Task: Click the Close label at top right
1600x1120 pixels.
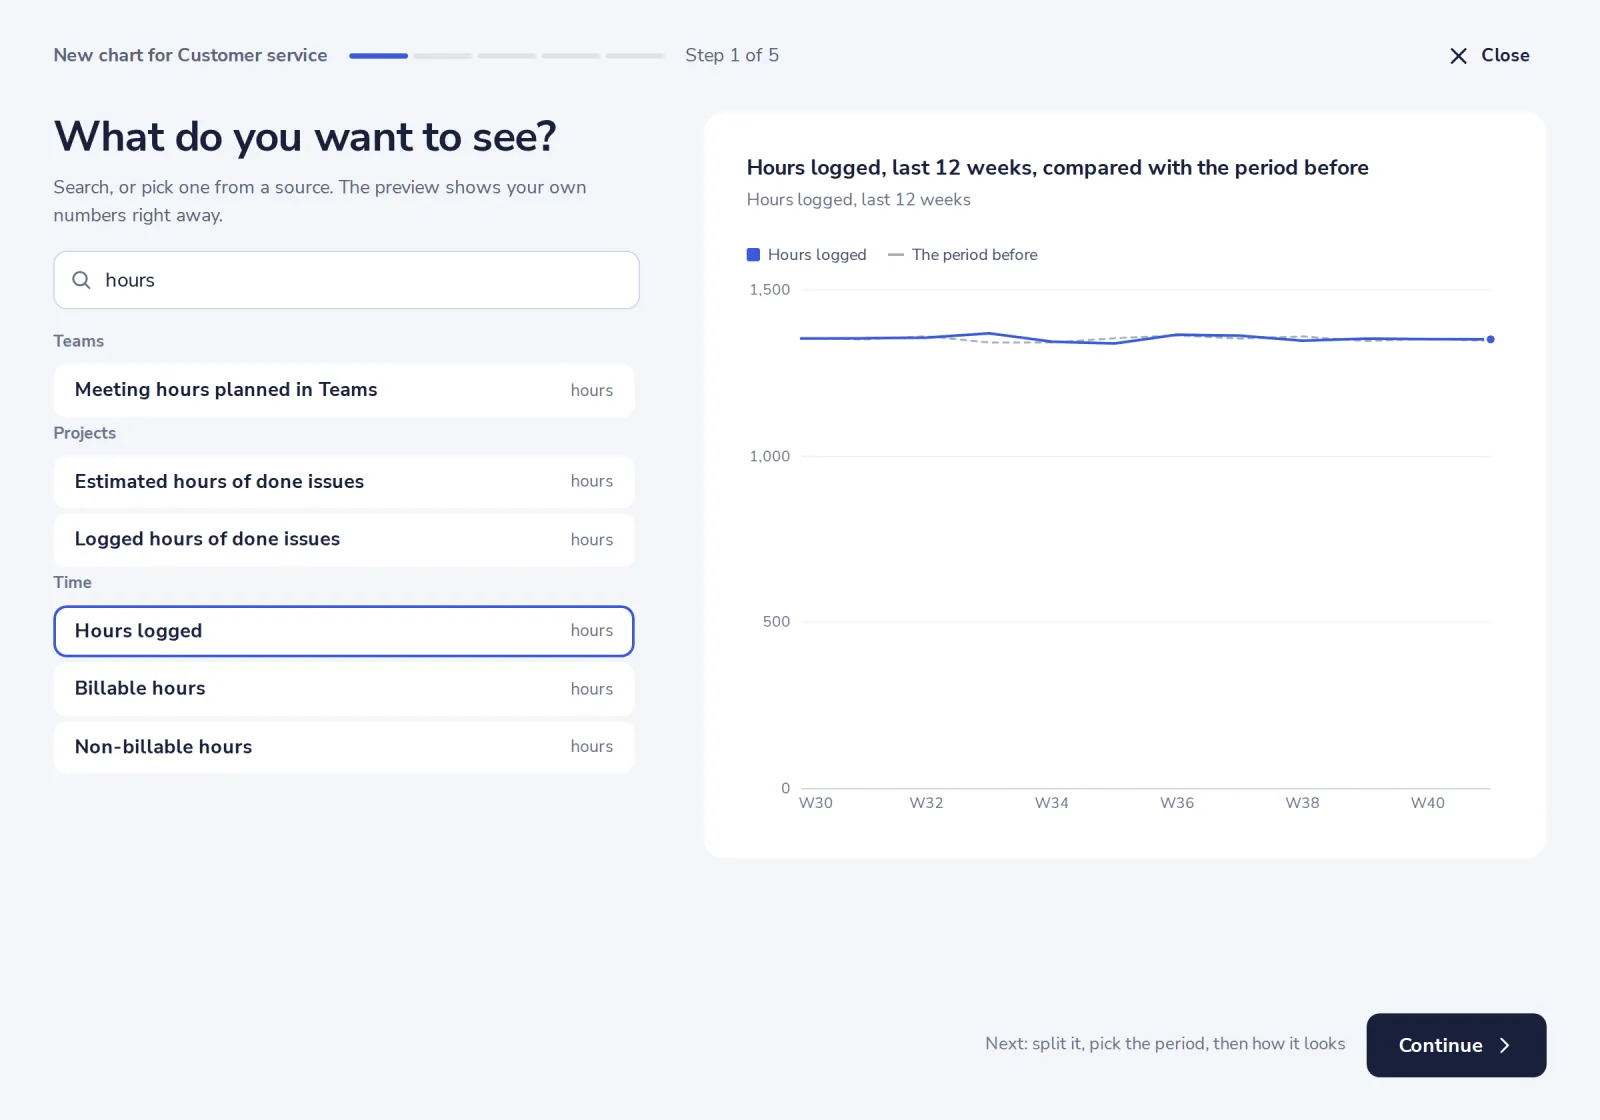Action: pyautogui.click(x=1505, y=56)
